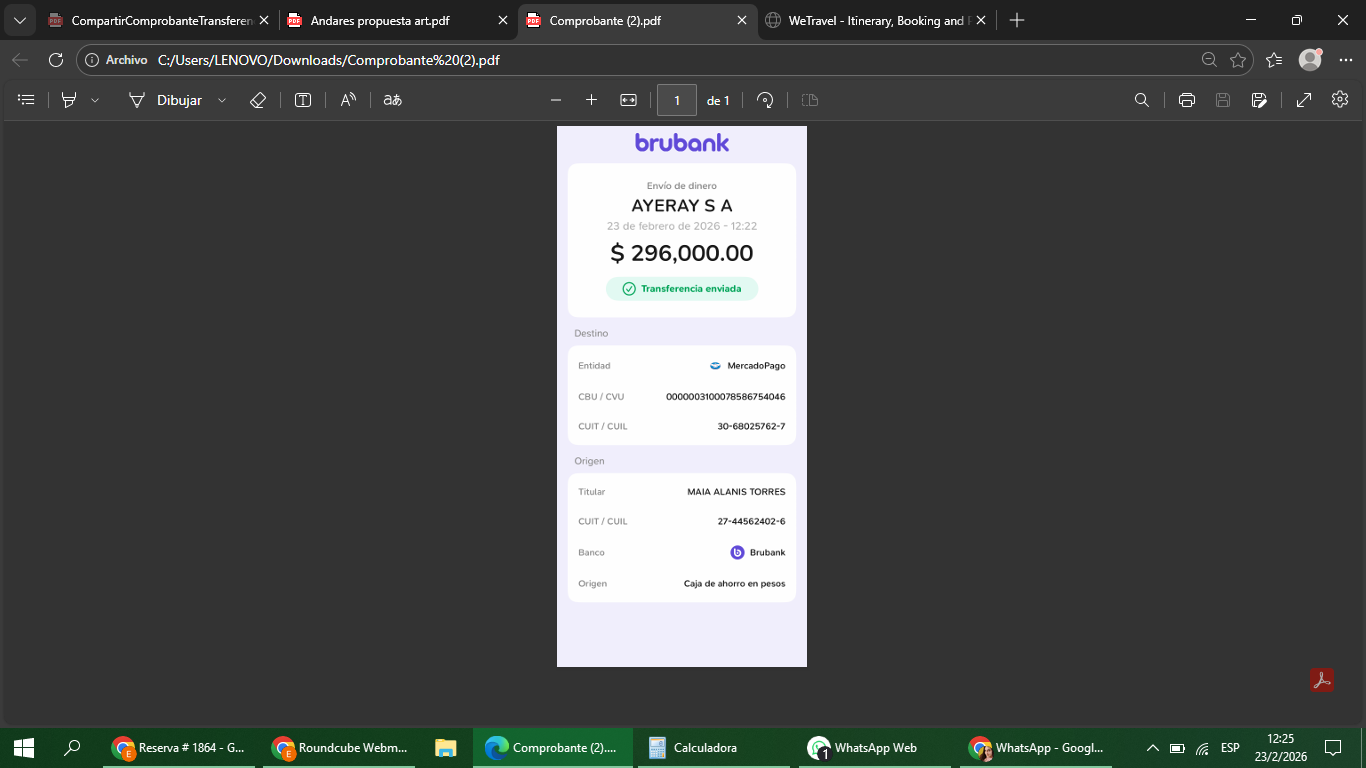Image resolution: width=1366 pixels, height=768 pixels.
Task: Enter full screen PDF view
Action: (1304, 100)
